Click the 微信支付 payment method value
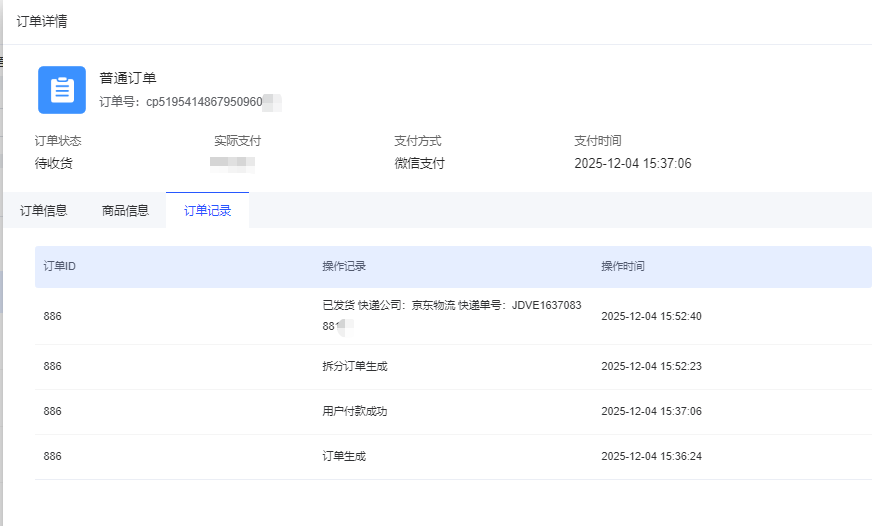Screen dimensions: 872x526 click(x=420, y=163)
